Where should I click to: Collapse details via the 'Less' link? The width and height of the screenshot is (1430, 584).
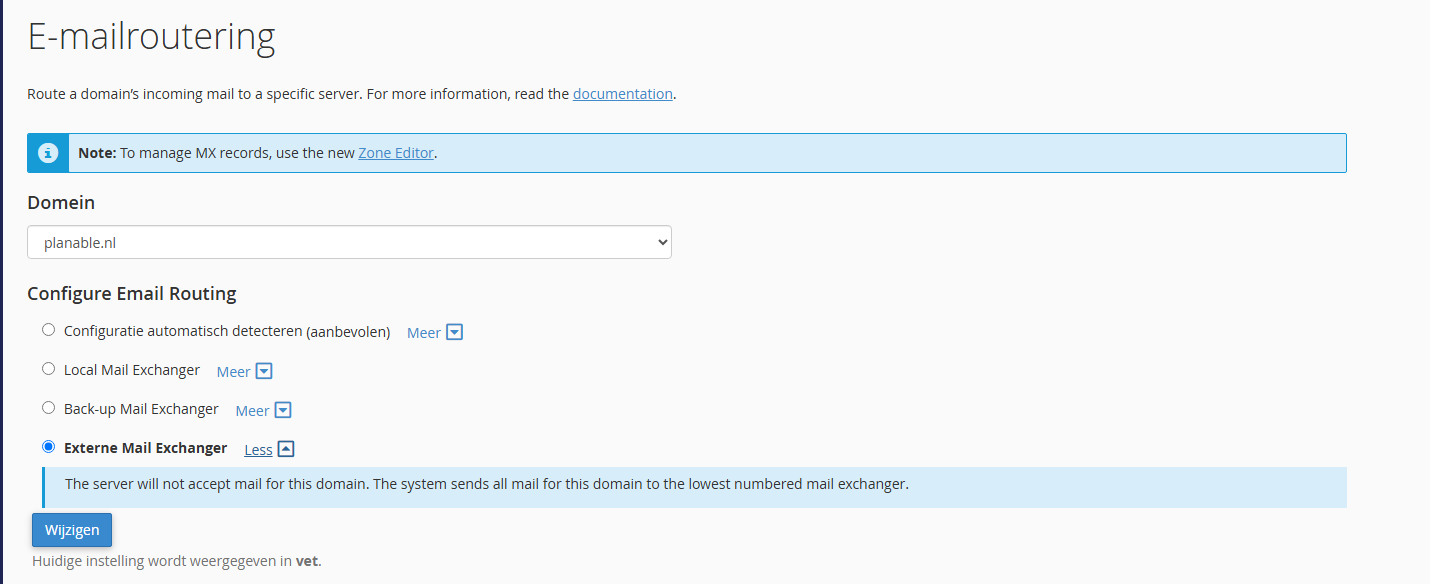point(258,450)
